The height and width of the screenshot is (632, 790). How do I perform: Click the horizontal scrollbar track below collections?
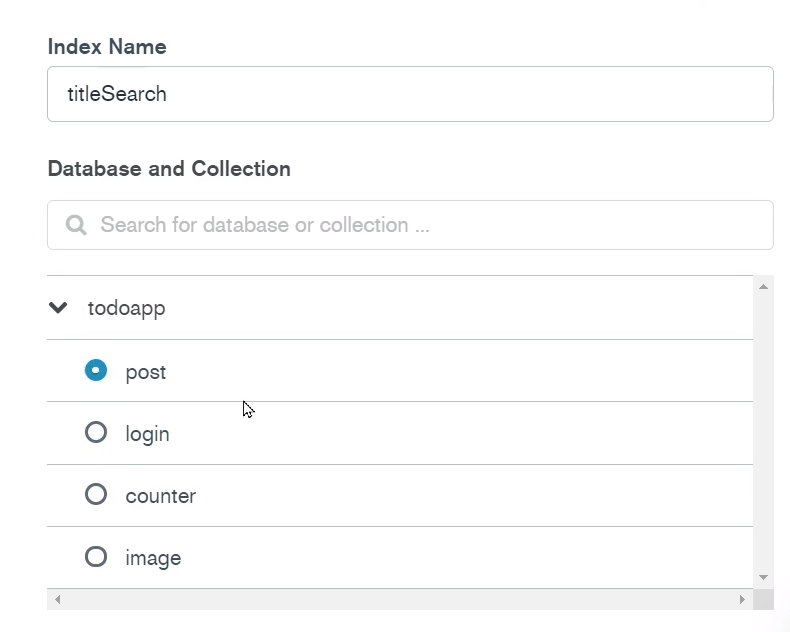click(400, 599)
